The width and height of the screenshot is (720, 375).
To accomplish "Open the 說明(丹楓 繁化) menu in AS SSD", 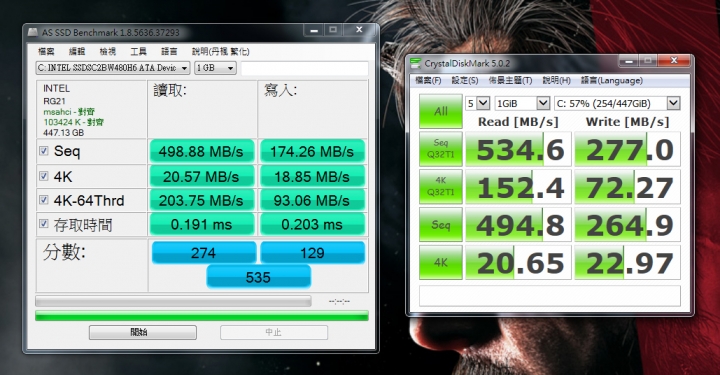I will 220,51.
